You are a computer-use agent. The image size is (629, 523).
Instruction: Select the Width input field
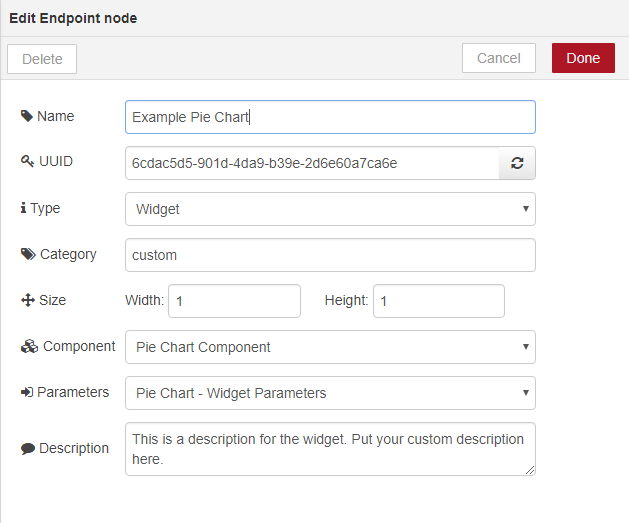[234, 301]
